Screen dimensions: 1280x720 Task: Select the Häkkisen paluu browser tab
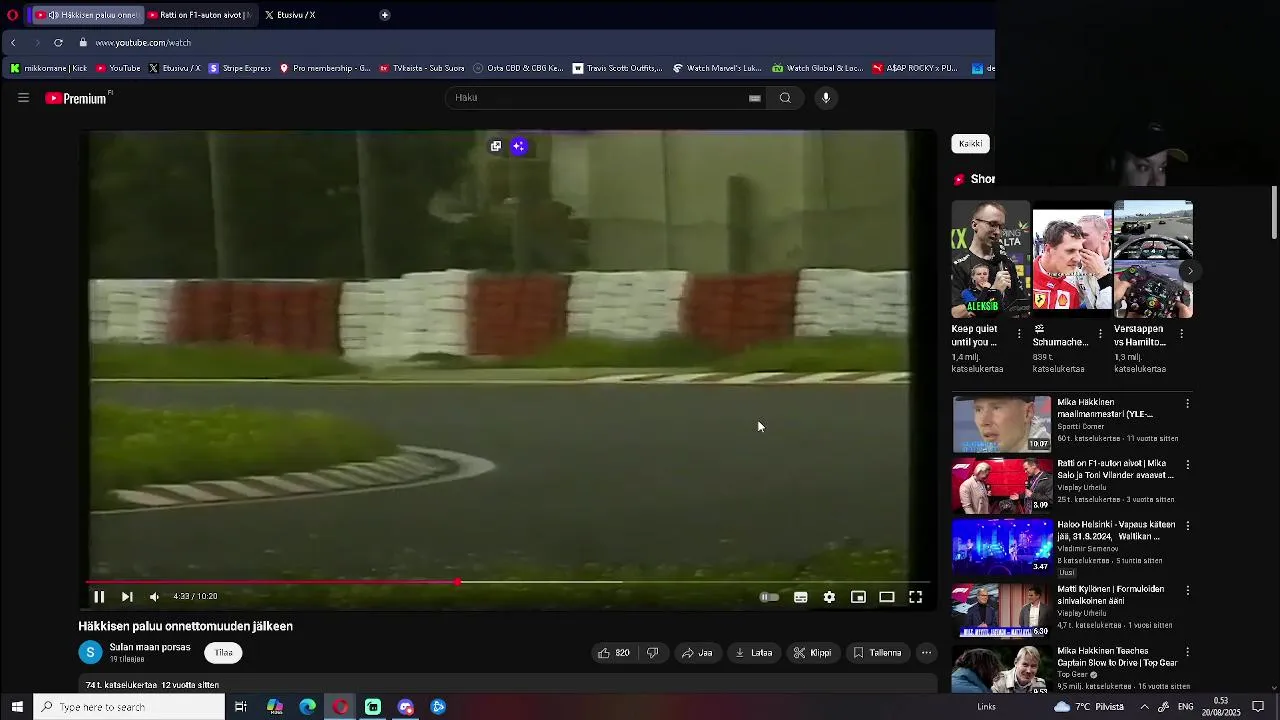tap(86, 15)
